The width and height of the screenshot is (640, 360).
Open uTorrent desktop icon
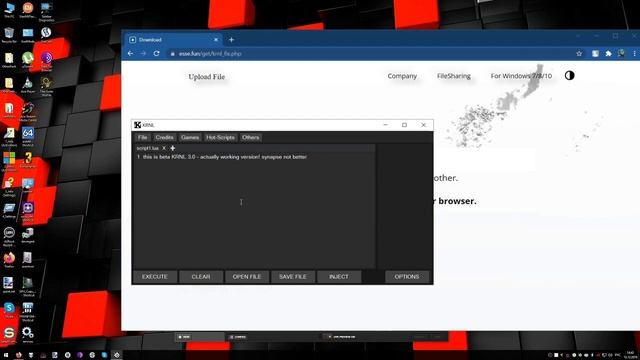coord(28,60)
